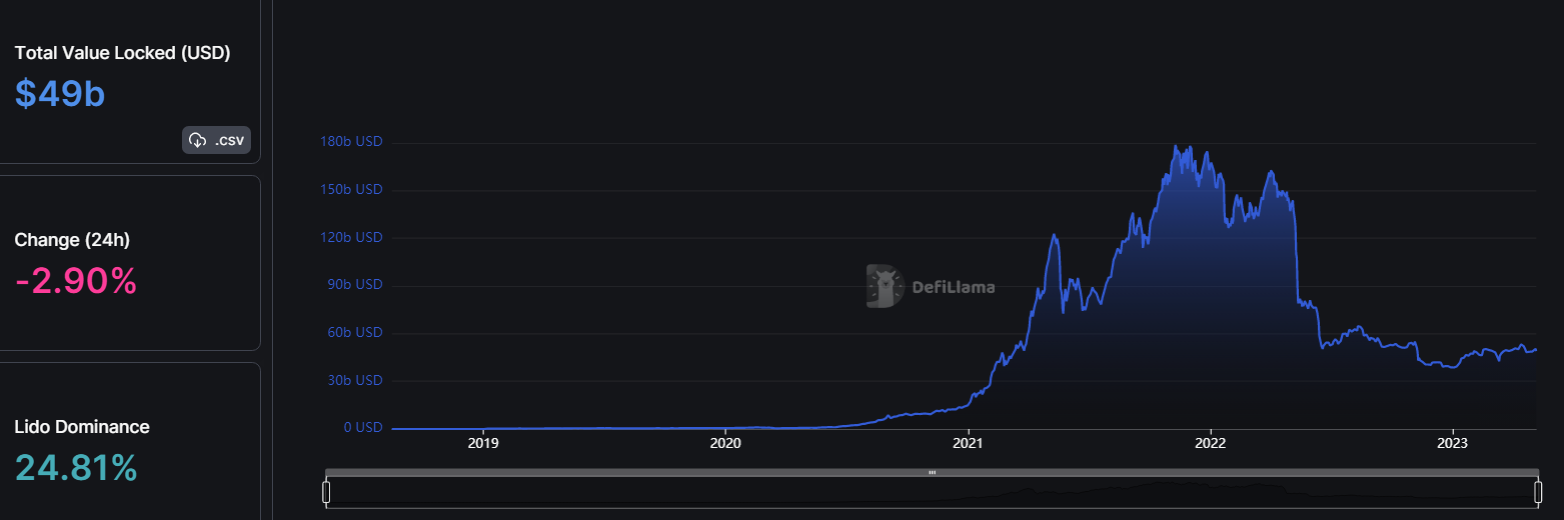Click the 0 USD y-axis label
This screenshot has height=520, width=1564.
363,428
